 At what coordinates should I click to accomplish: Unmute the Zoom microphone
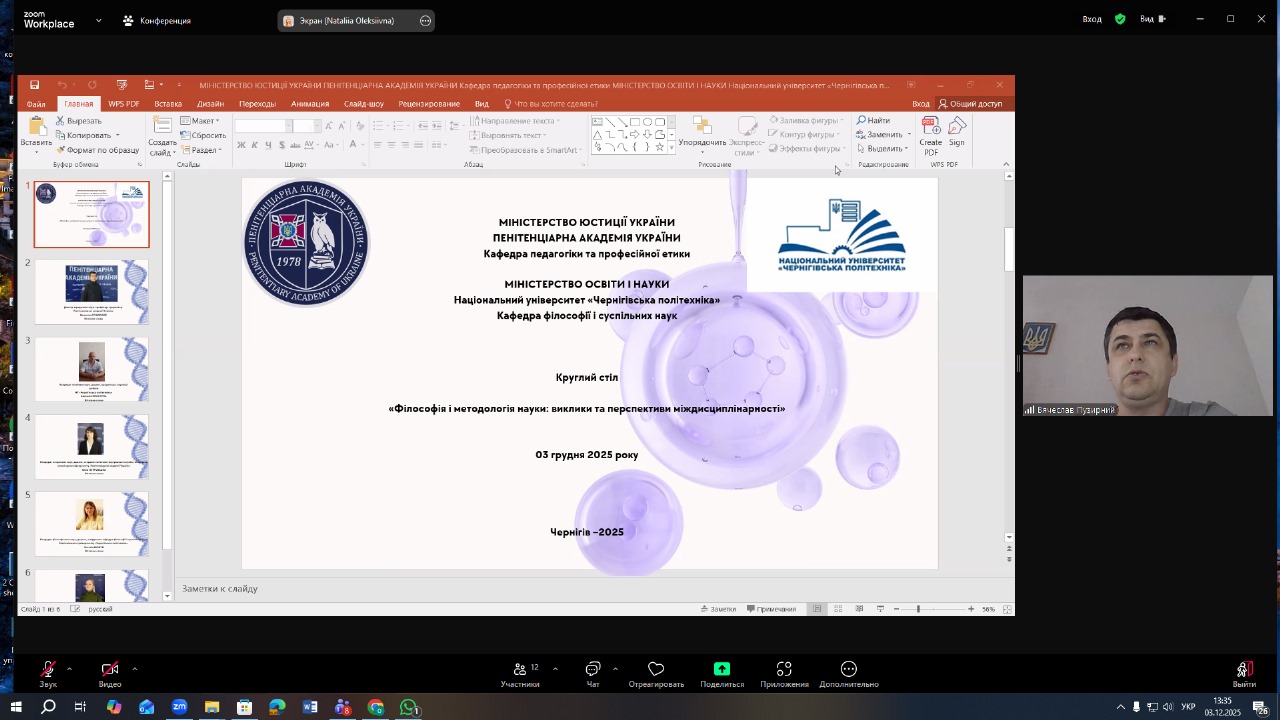point(48,669)
